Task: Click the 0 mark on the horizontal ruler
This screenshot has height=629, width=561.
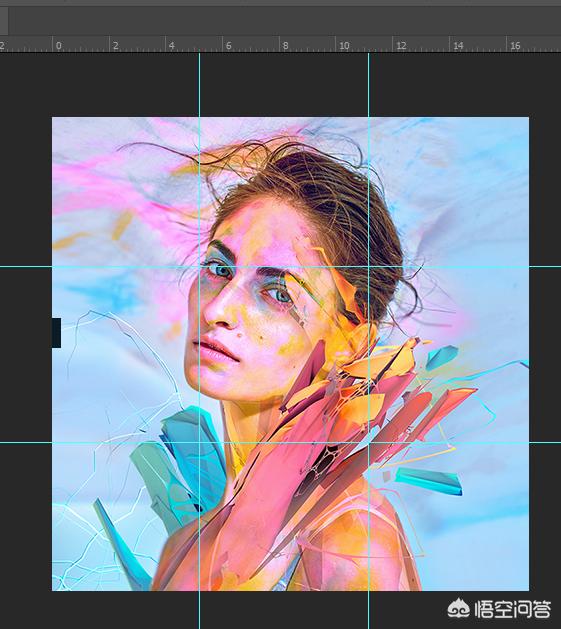Action: [x=59, y=45]
